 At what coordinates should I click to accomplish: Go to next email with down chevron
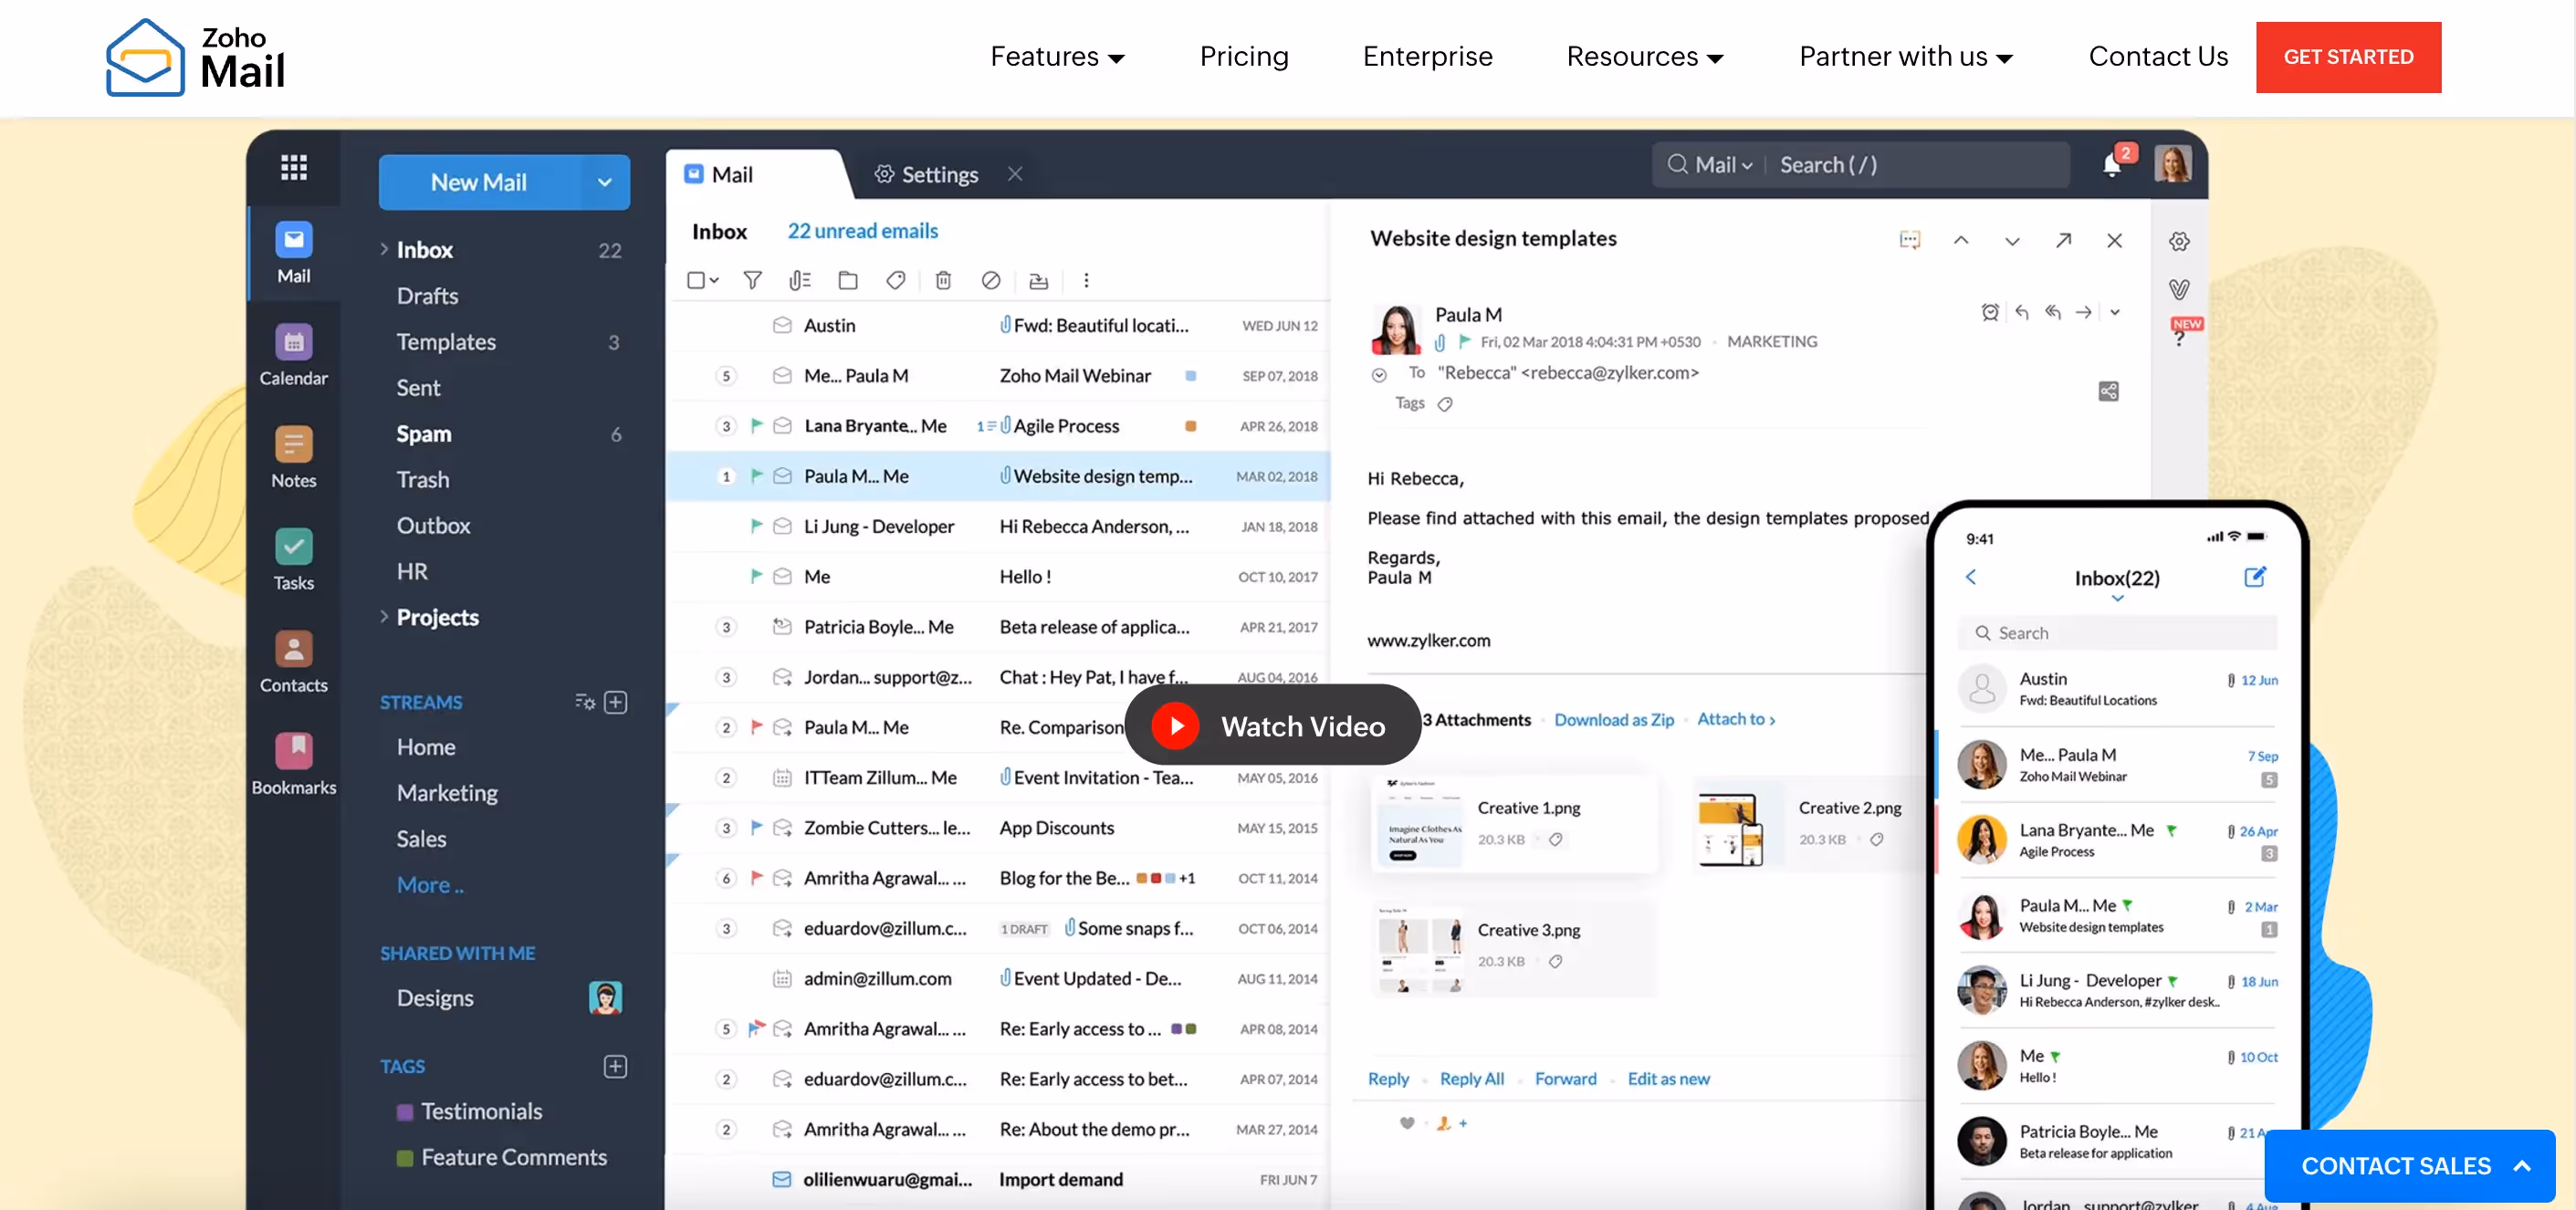[2011, 241]
